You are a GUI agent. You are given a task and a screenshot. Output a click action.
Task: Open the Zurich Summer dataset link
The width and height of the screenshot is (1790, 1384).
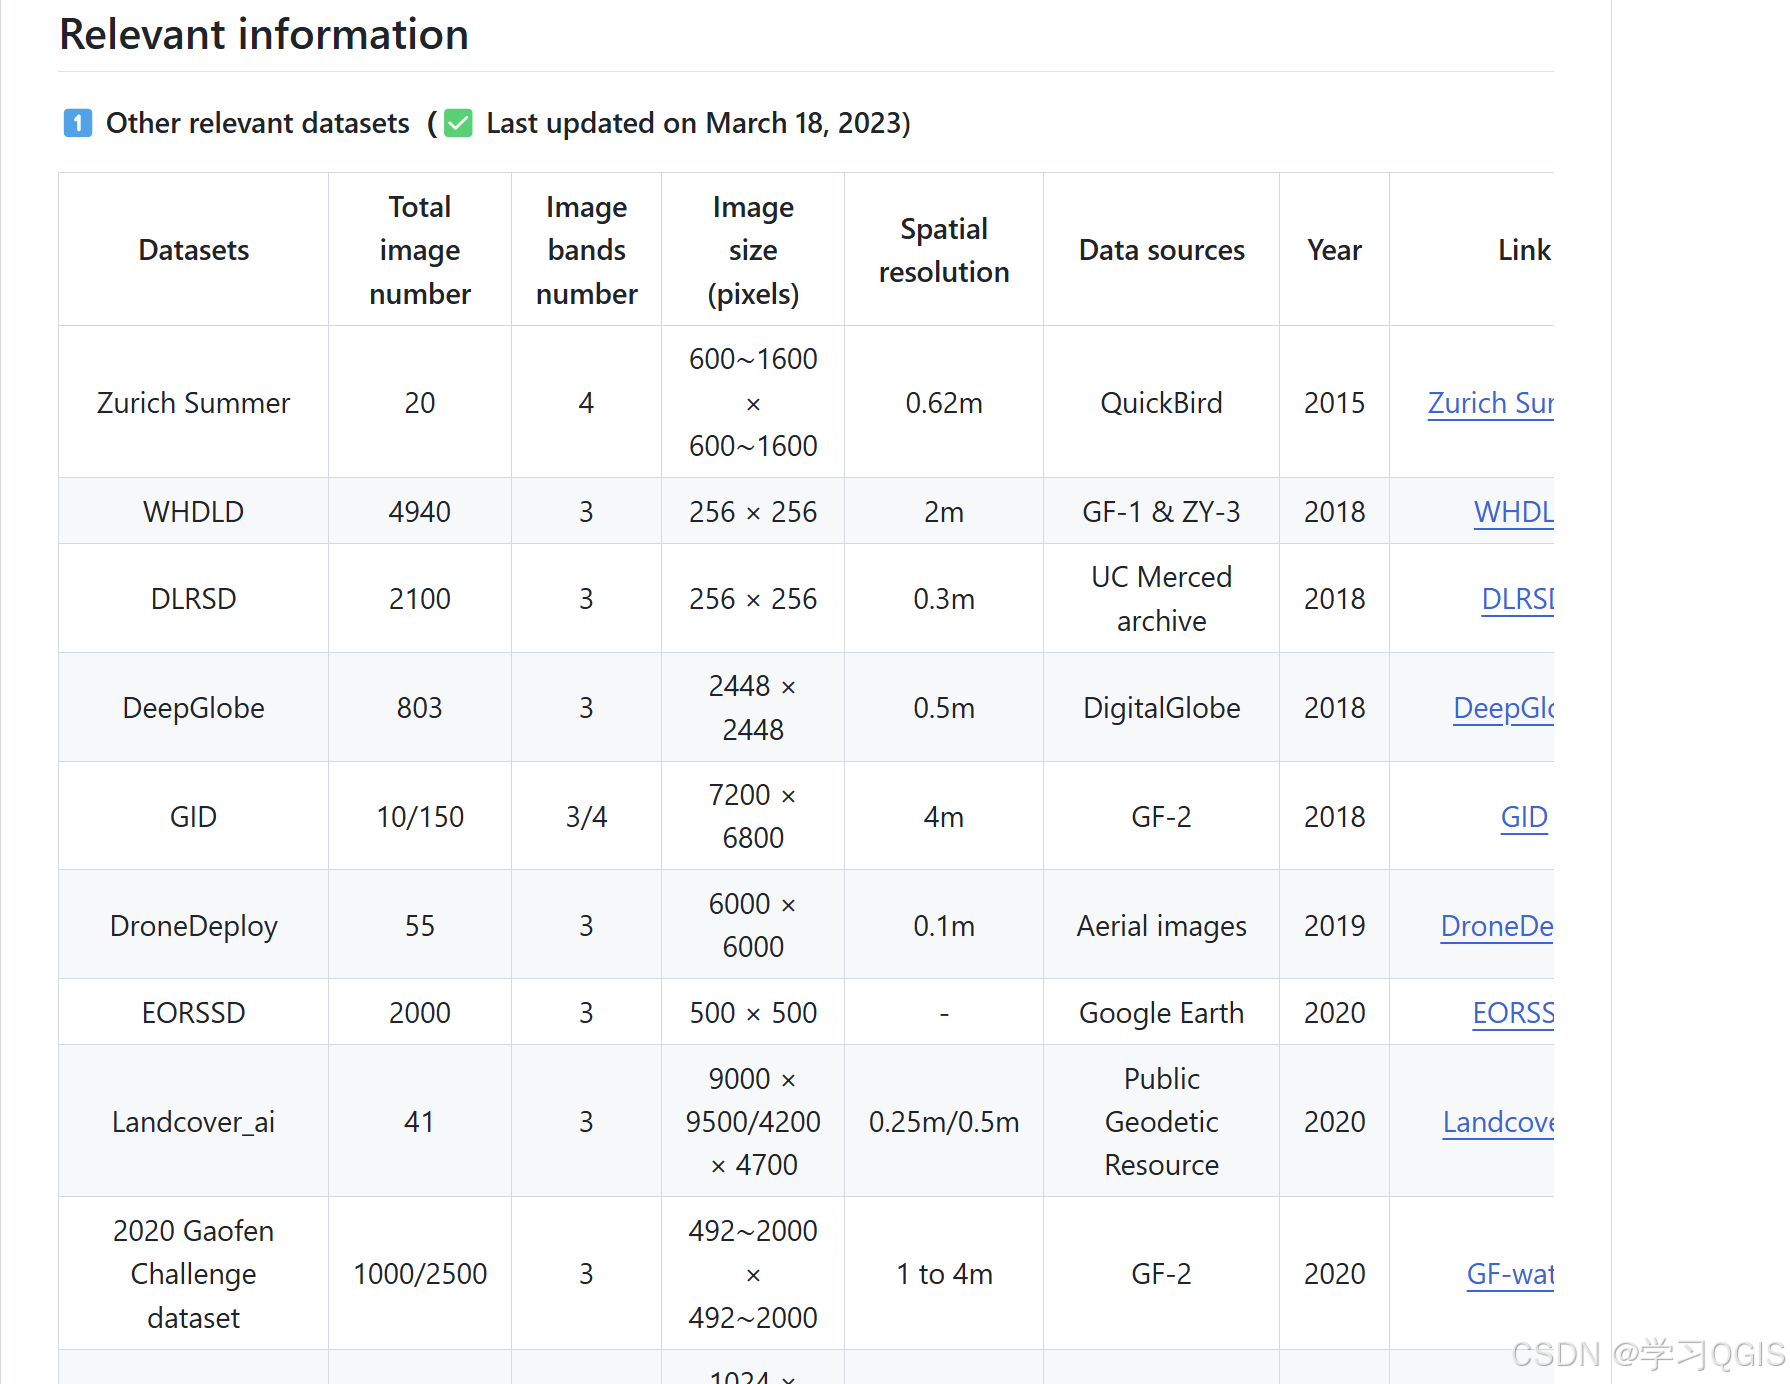pos(1490,403)
